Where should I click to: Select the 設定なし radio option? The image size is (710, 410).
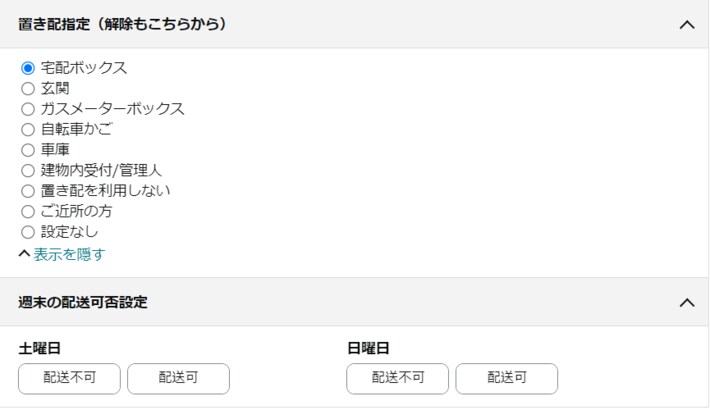tap(28, 232)
